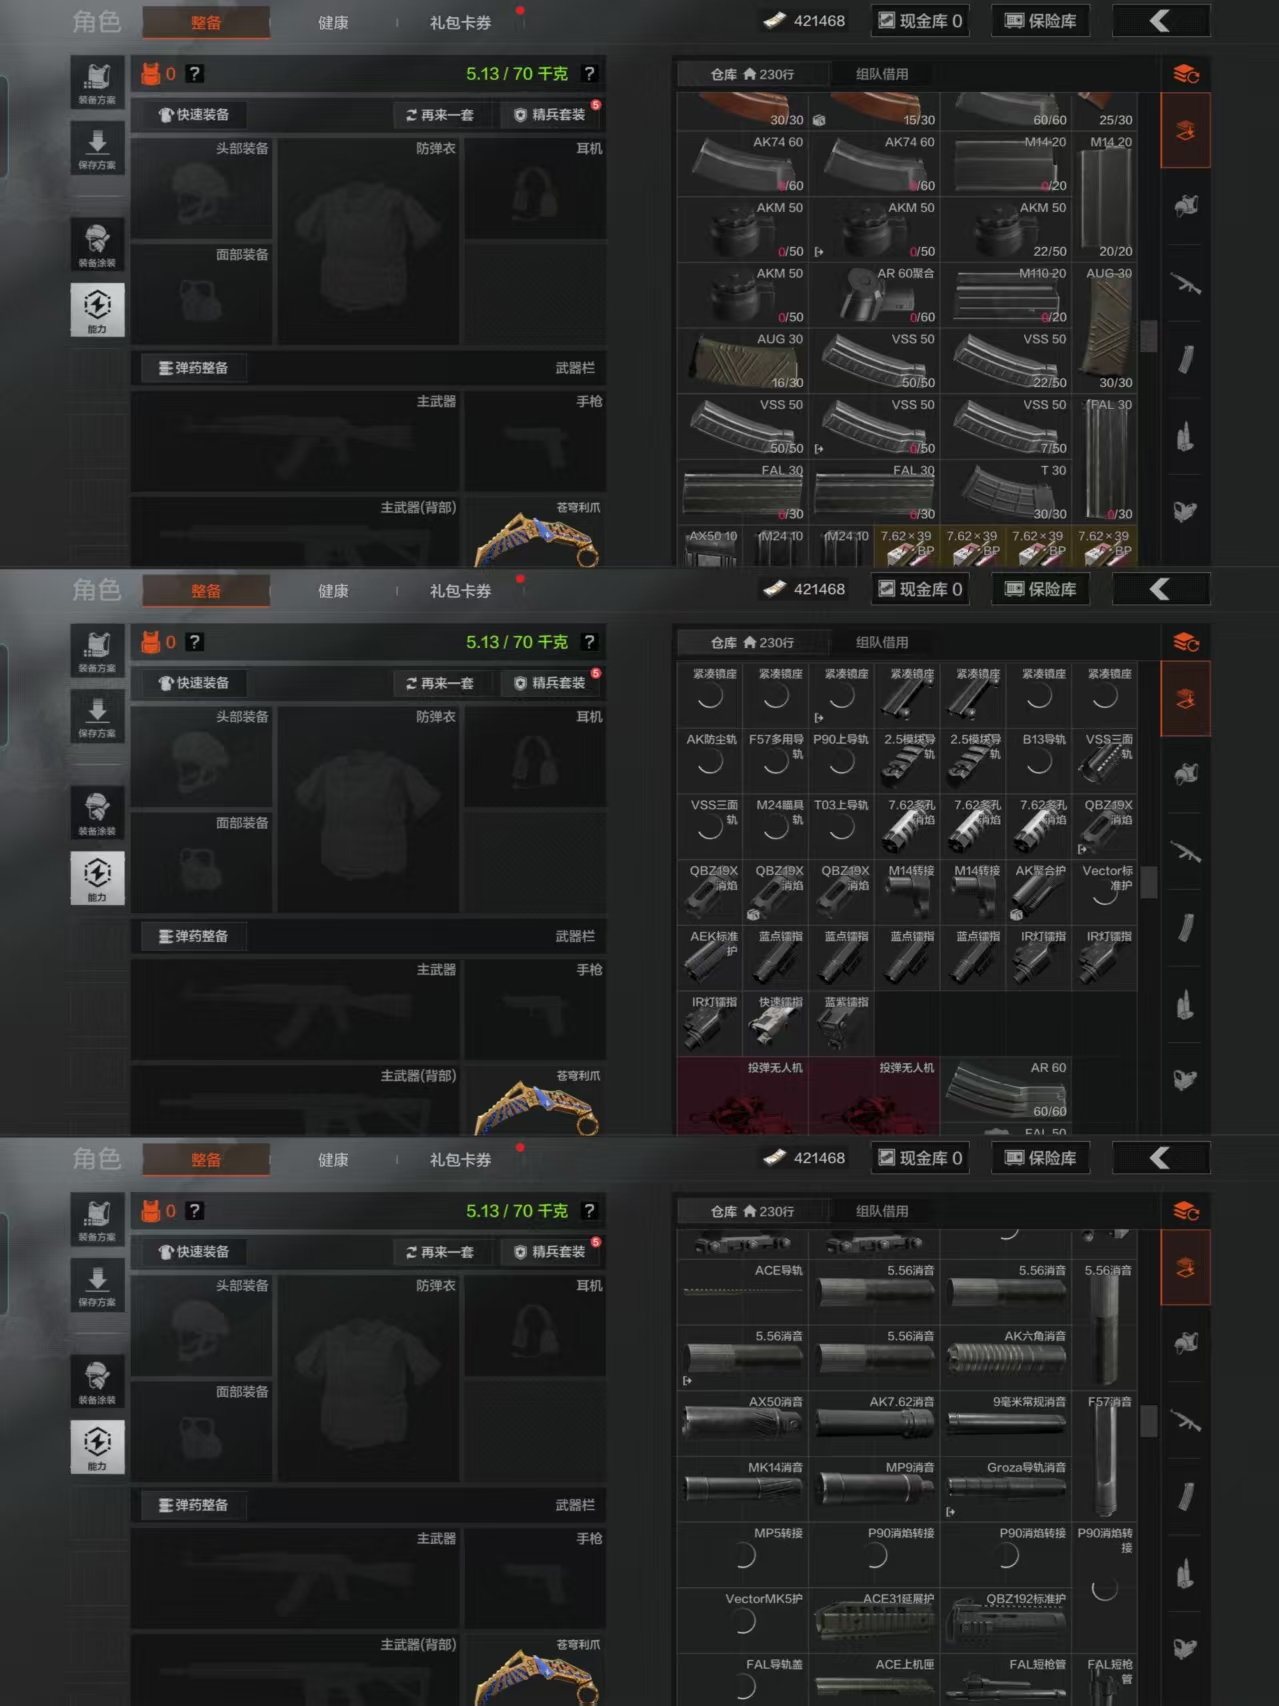Choose the AX50消音 suppressor item
The width and height of the screenshot is (1279, 1706).
point(742,1424)
